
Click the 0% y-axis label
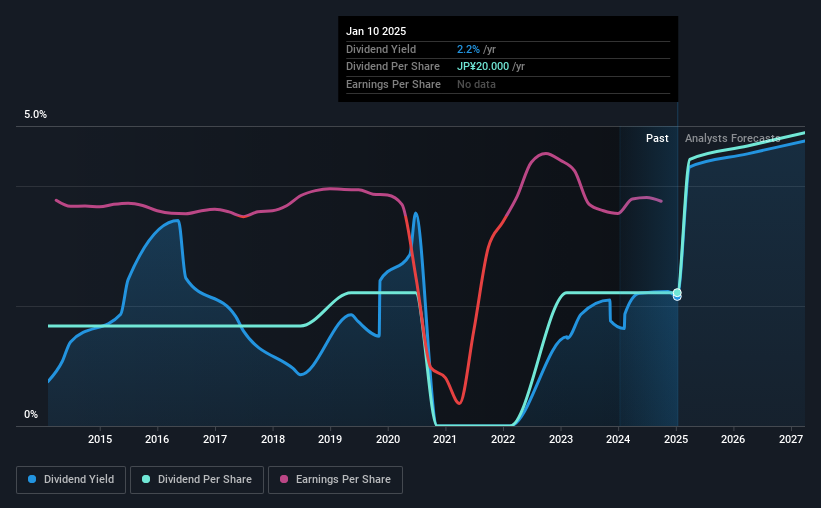pos(31,414)
